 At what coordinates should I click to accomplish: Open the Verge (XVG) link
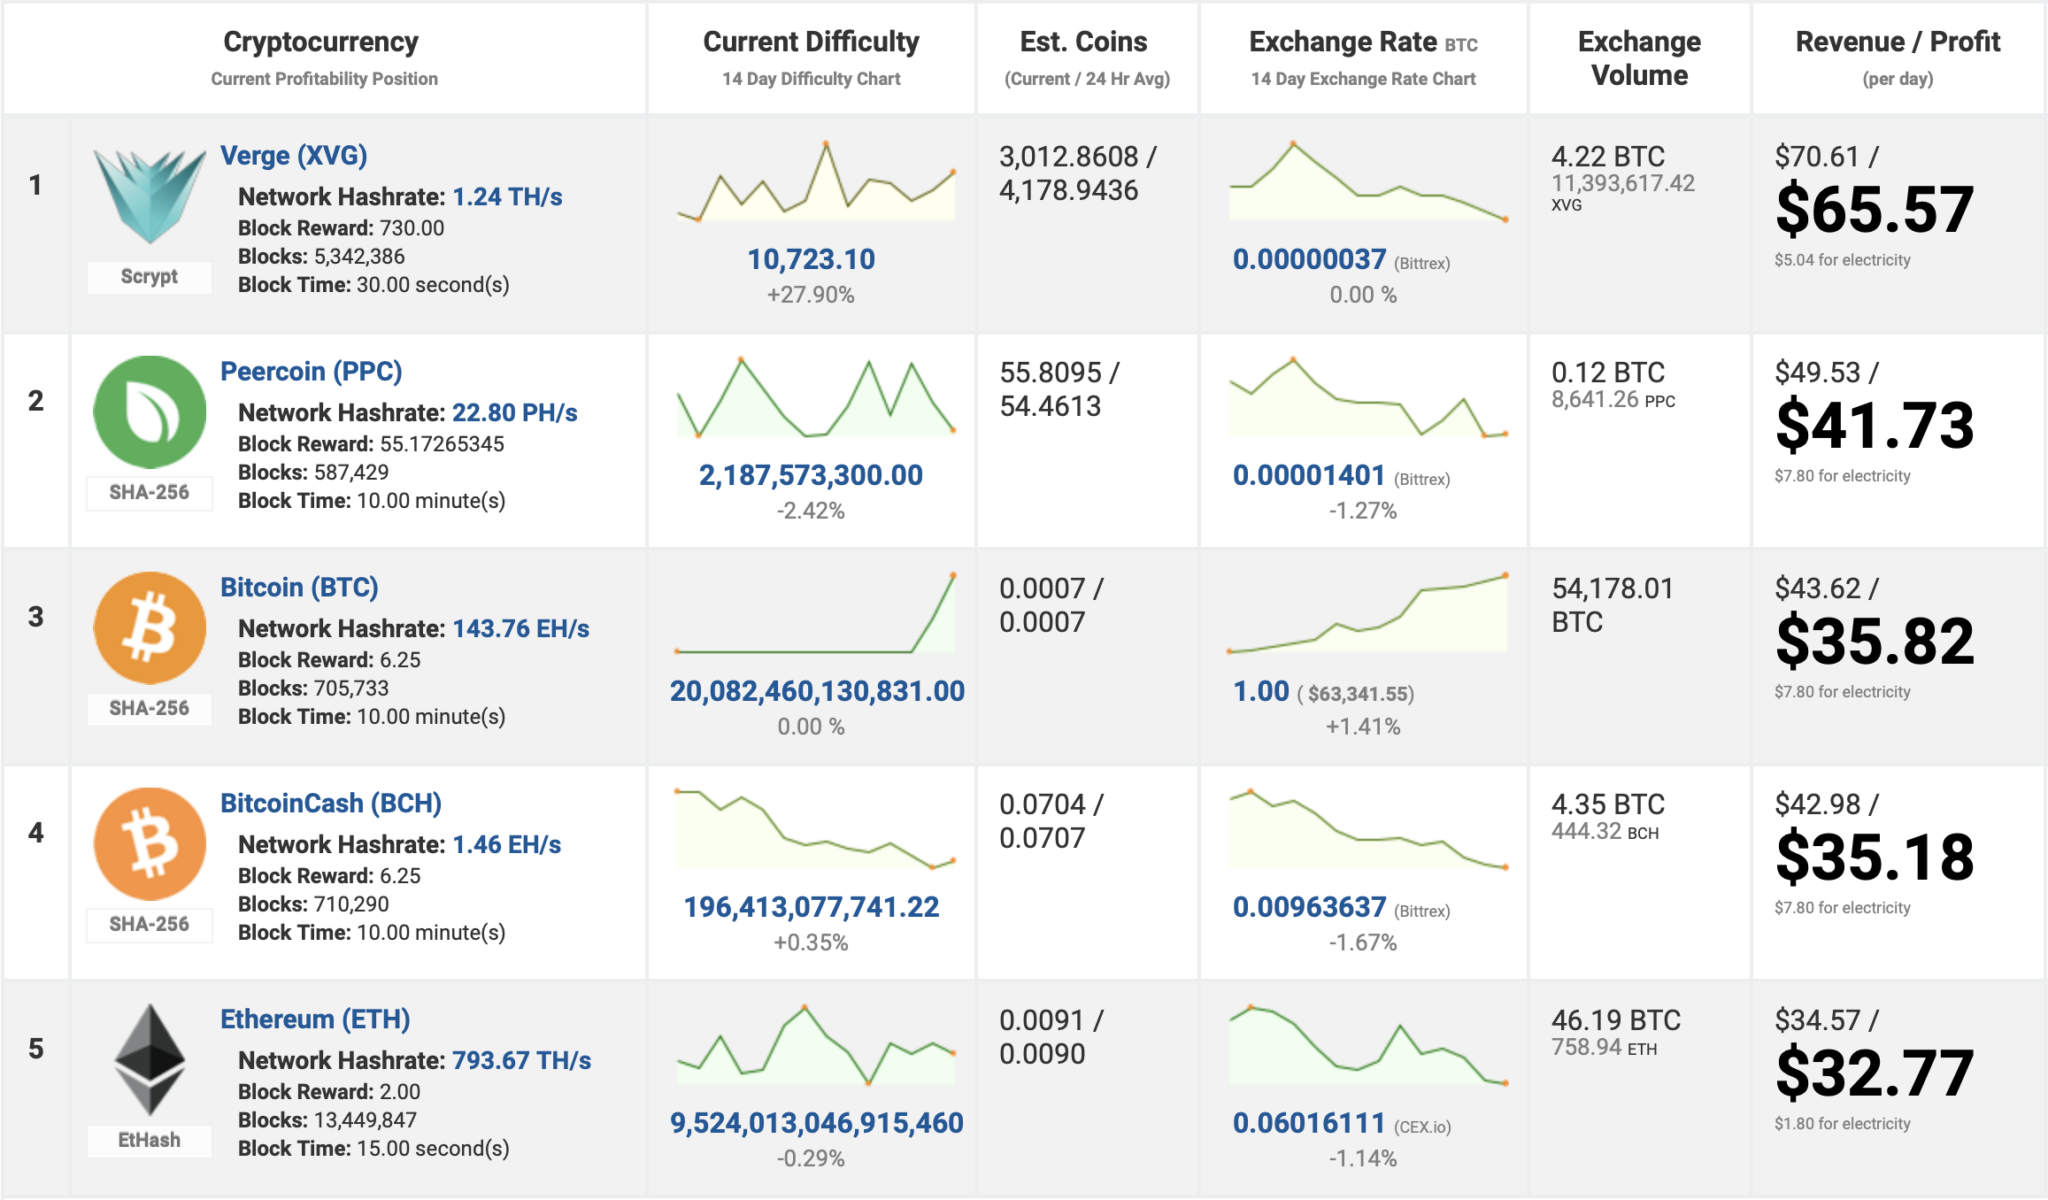click(294, 156)
